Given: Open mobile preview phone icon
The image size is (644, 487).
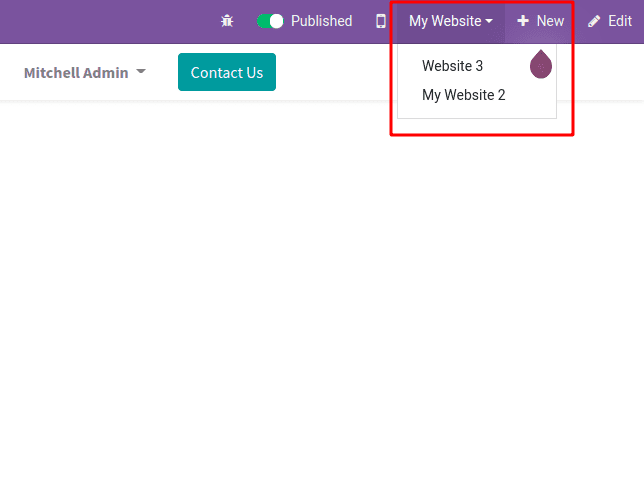Looking at the screenshot, I should (381, 21).
